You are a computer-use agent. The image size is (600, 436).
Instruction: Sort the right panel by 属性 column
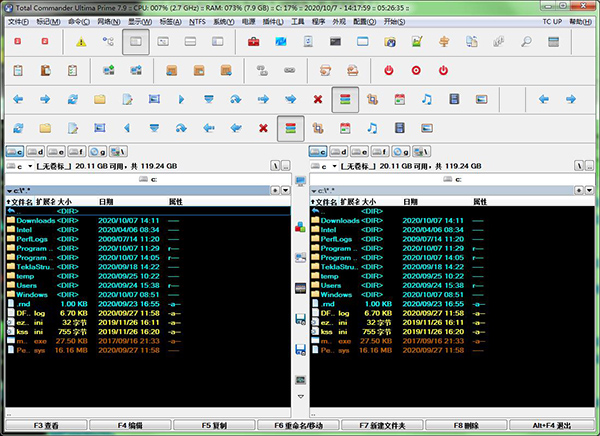point(480,202)
